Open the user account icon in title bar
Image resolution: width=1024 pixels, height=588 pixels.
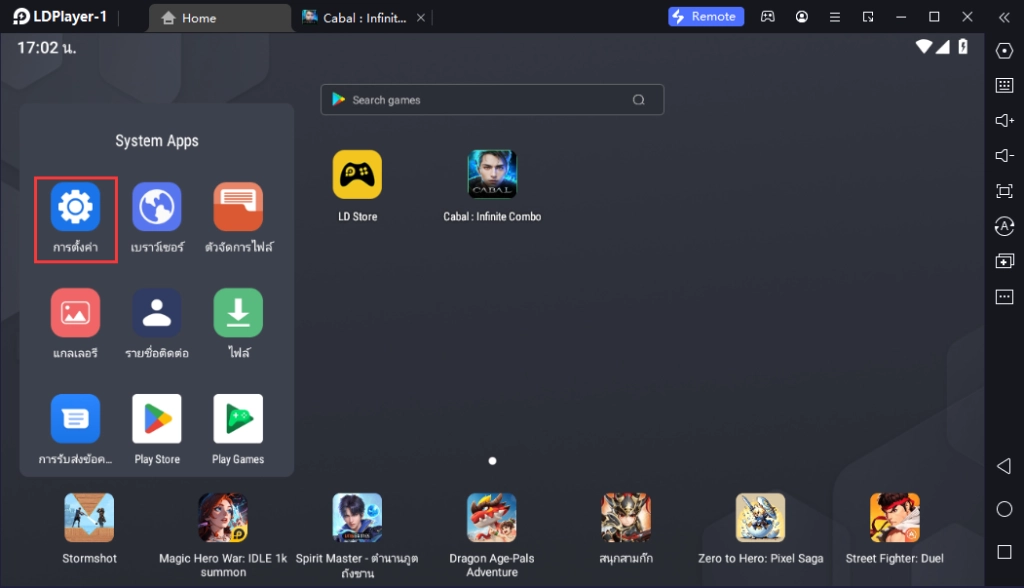802,17
